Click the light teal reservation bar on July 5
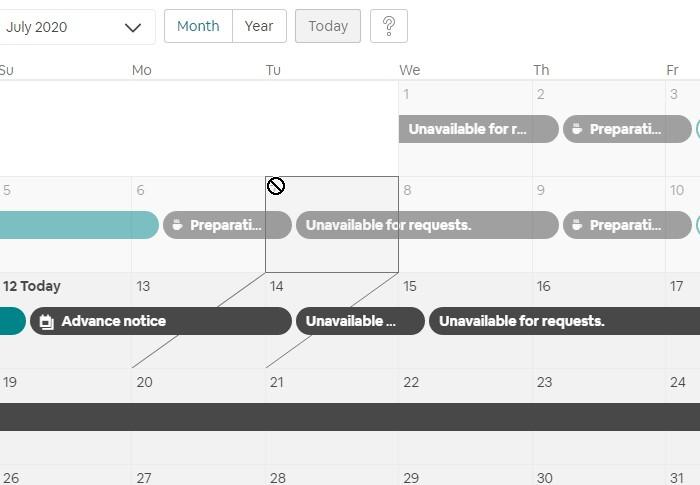This screenshot has width=700, height=485. [78, 225]
